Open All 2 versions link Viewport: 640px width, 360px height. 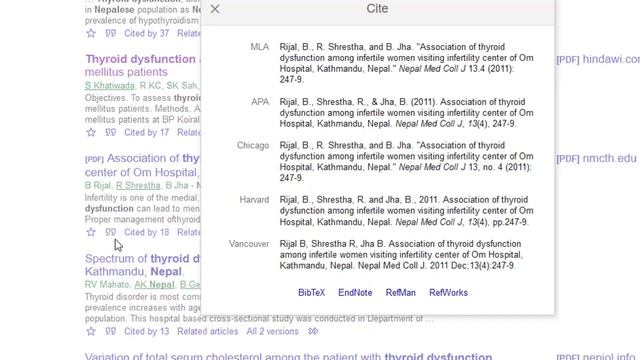[x=272, y=331]
